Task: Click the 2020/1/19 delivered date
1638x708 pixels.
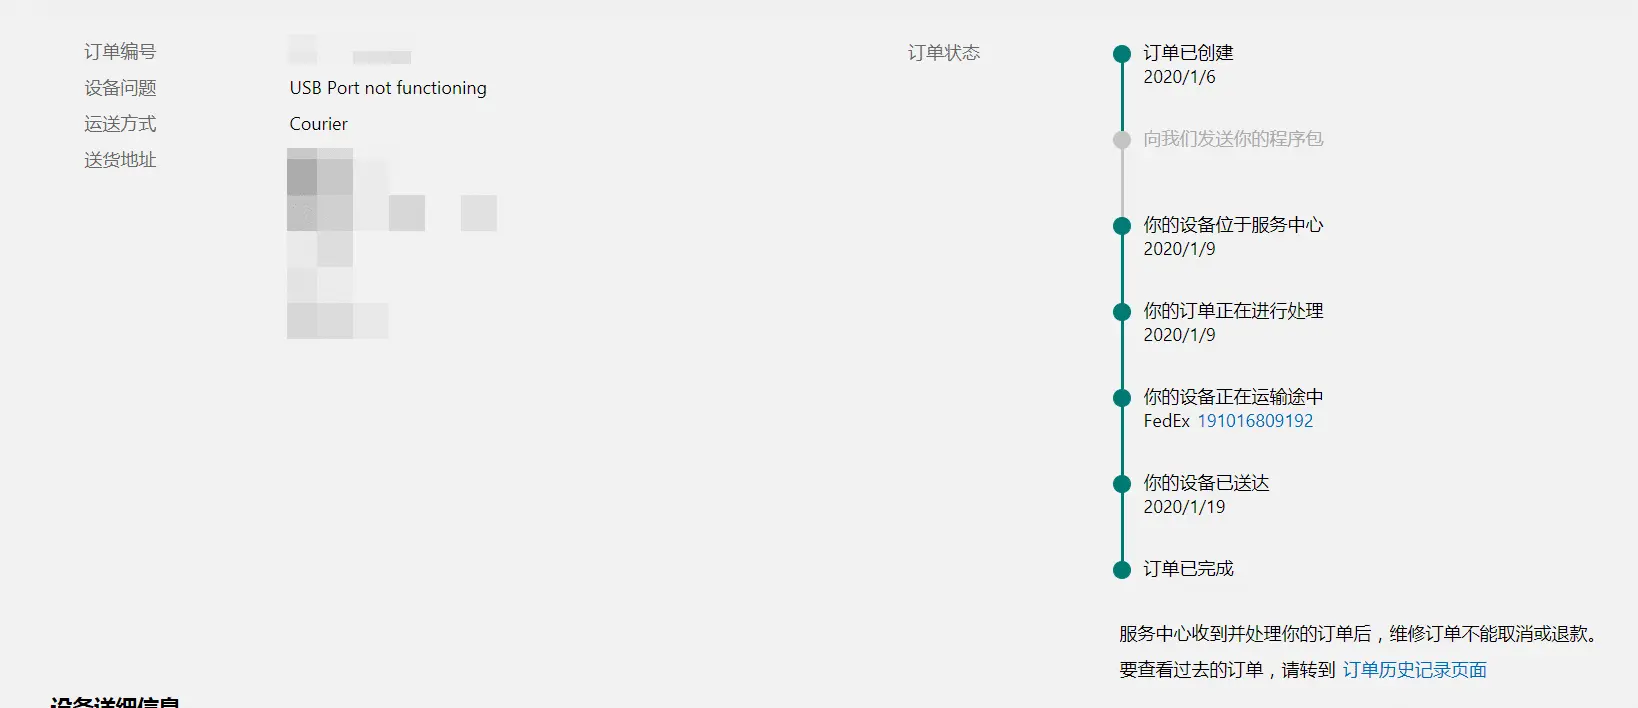Action: tap(1184, 507)
